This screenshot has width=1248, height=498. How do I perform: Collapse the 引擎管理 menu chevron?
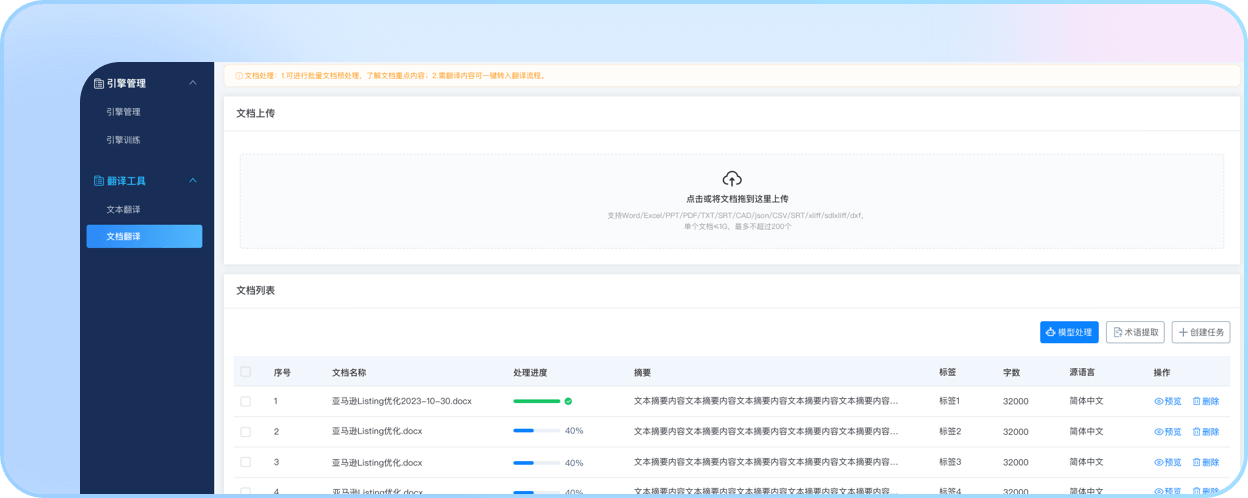click(x=193, y=83)
